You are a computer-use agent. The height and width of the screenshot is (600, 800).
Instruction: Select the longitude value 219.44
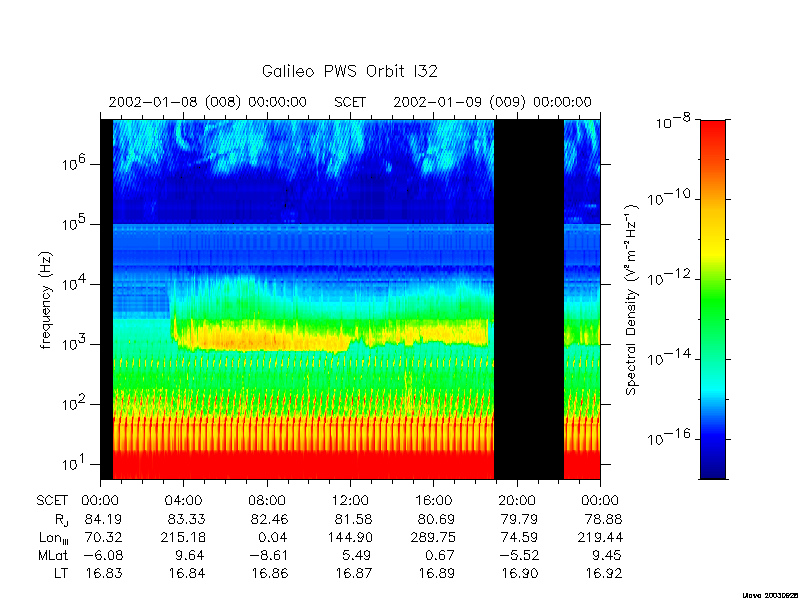click(x=600, y=537)
